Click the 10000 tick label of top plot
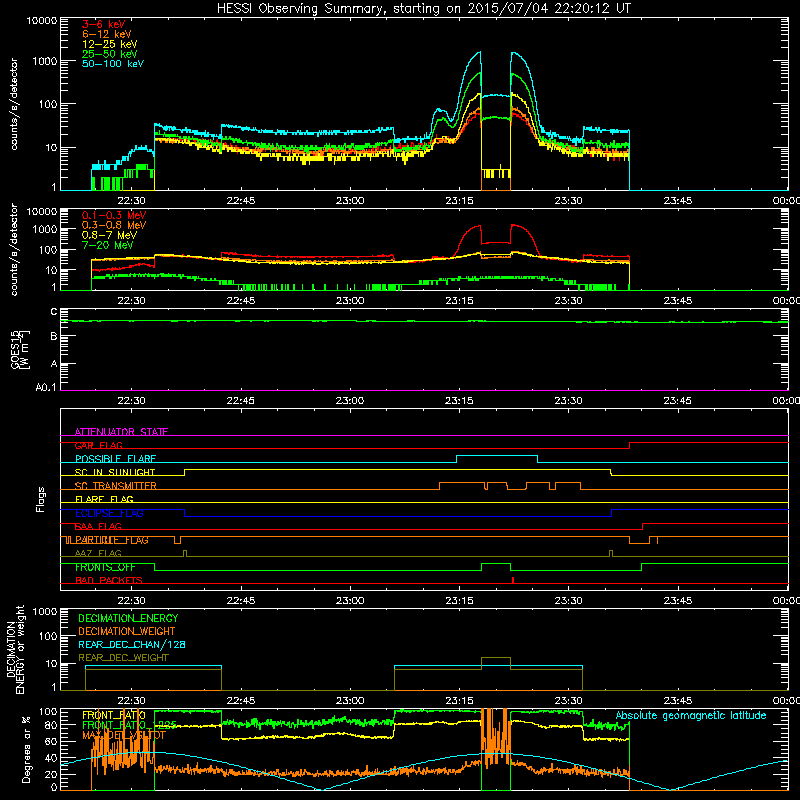This screenshot has height=800, width=800. [42, 21]
